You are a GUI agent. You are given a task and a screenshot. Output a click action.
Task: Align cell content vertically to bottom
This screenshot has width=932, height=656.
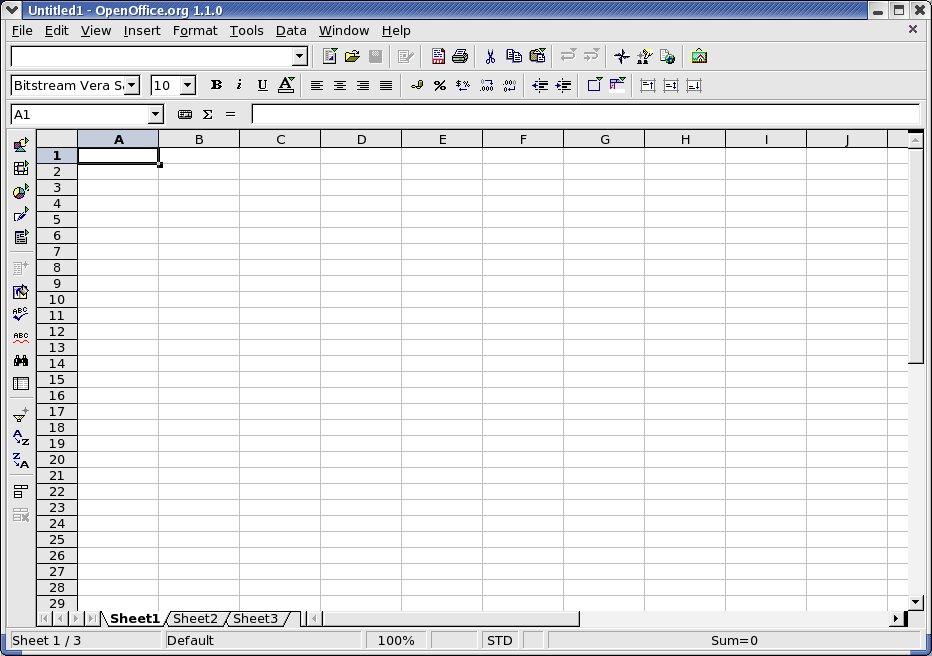[694, 85]
